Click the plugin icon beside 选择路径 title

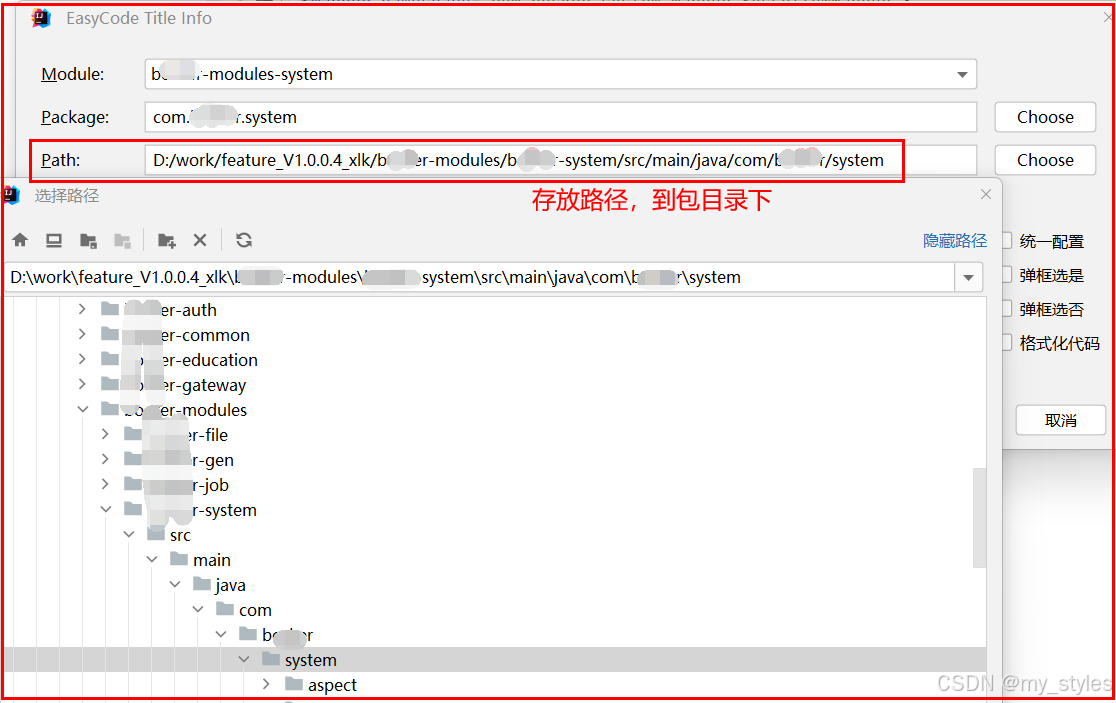(13, 194)
